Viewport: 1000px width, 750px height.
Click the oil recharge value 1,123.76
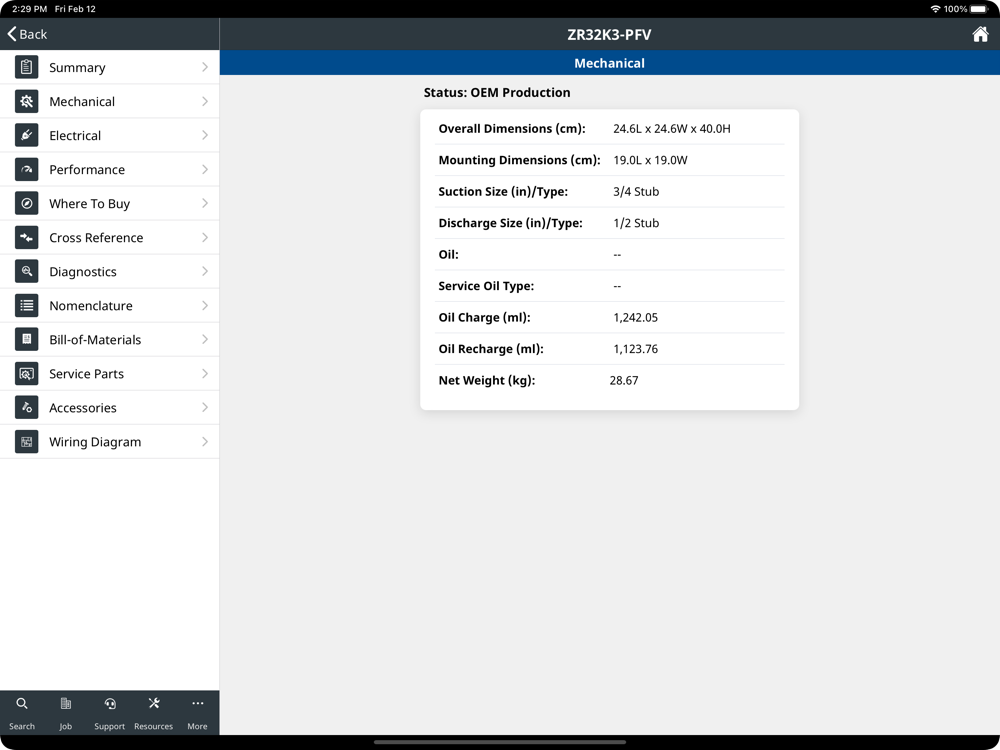click(635, 349)
